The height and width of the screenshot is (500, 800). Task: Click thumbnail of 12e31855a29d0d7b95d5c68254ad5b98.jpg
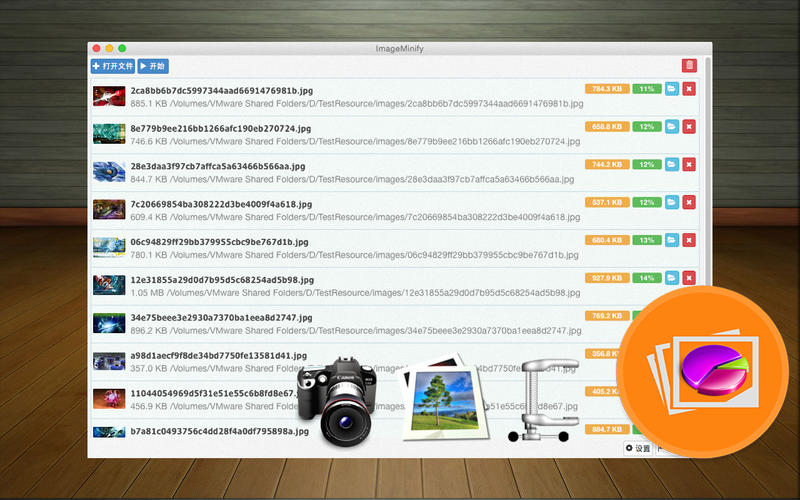(x=109, y=285)
